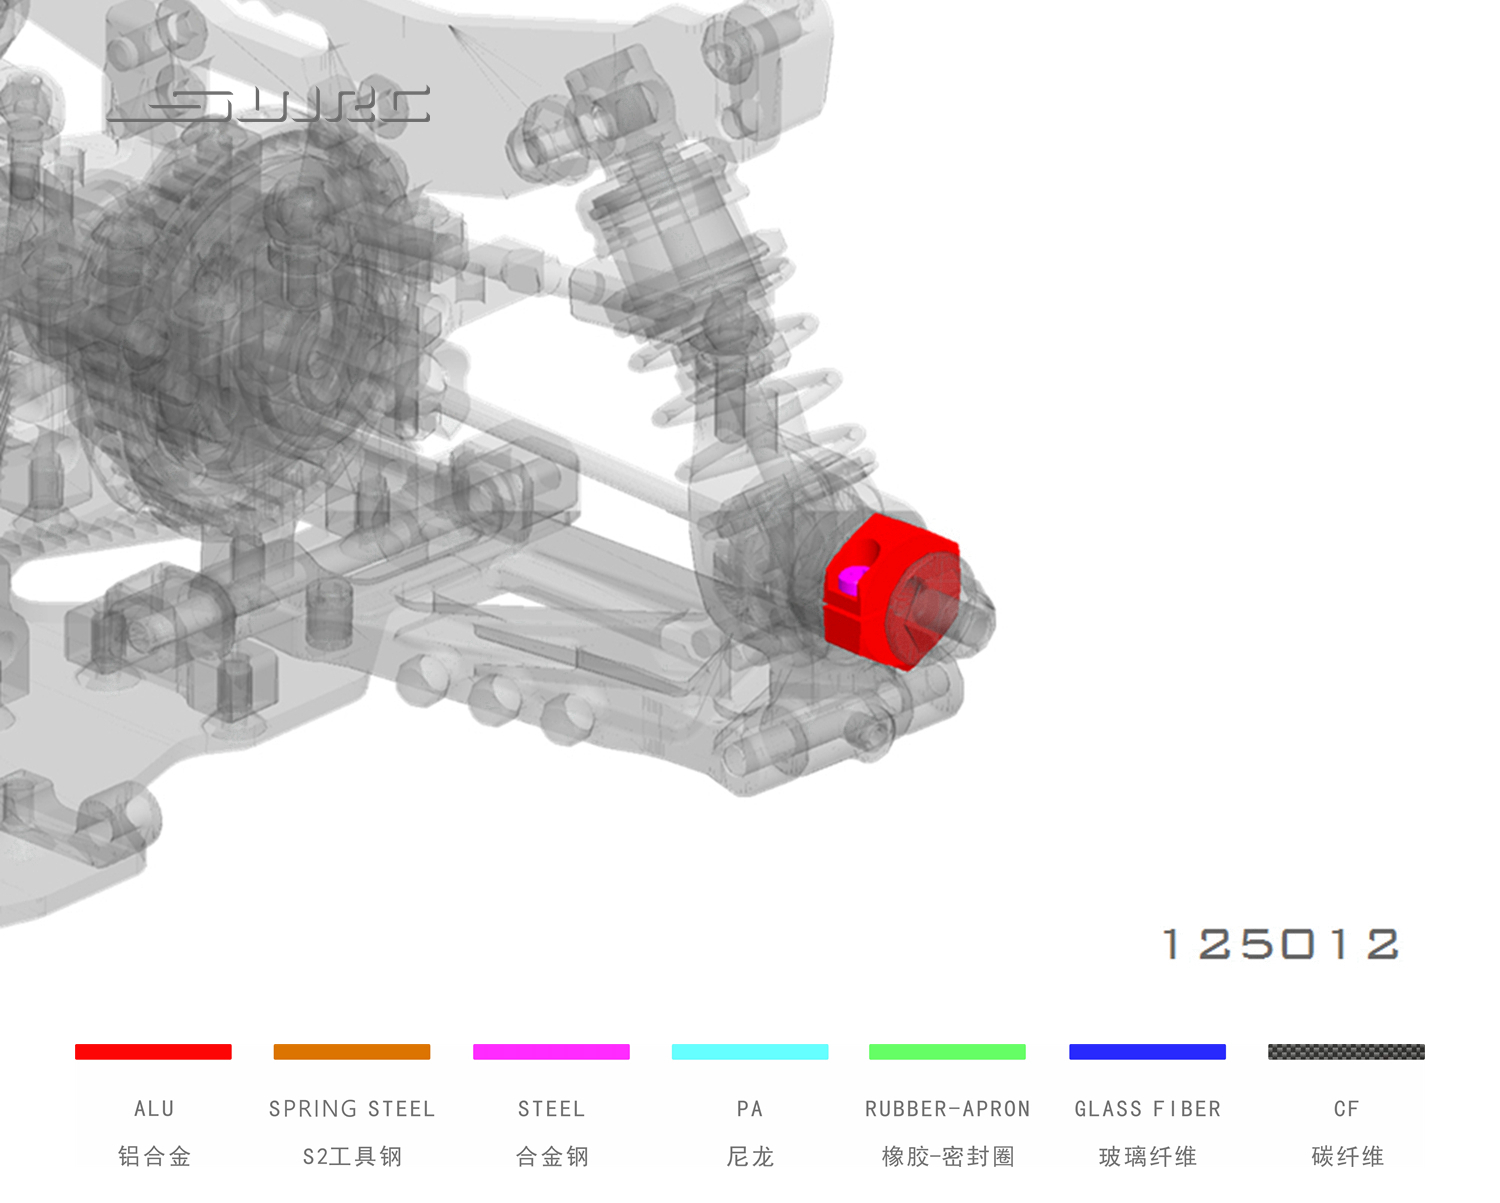Image resolution: width=1500 pixels, height=1203 pixels.
Task: Click the magenta STEEL color swatch
Action: click(551, 1051)
